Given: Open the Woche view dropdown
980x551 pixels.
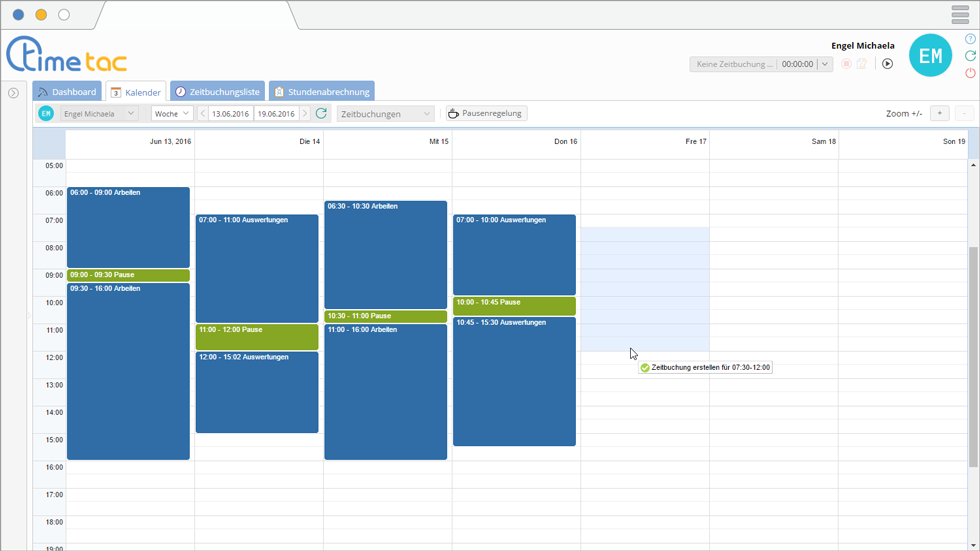Looking at the screenshot, I should tap(172, 114).
